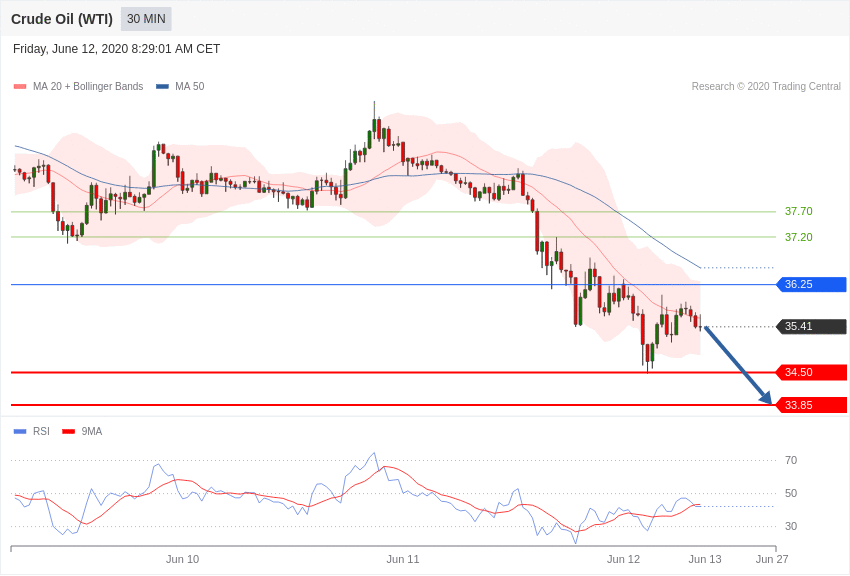Viewport: 850px width, 576px height.
Task: Select the Jun 27 date marker
Action: pyautogui.click(x=772, y=559)
